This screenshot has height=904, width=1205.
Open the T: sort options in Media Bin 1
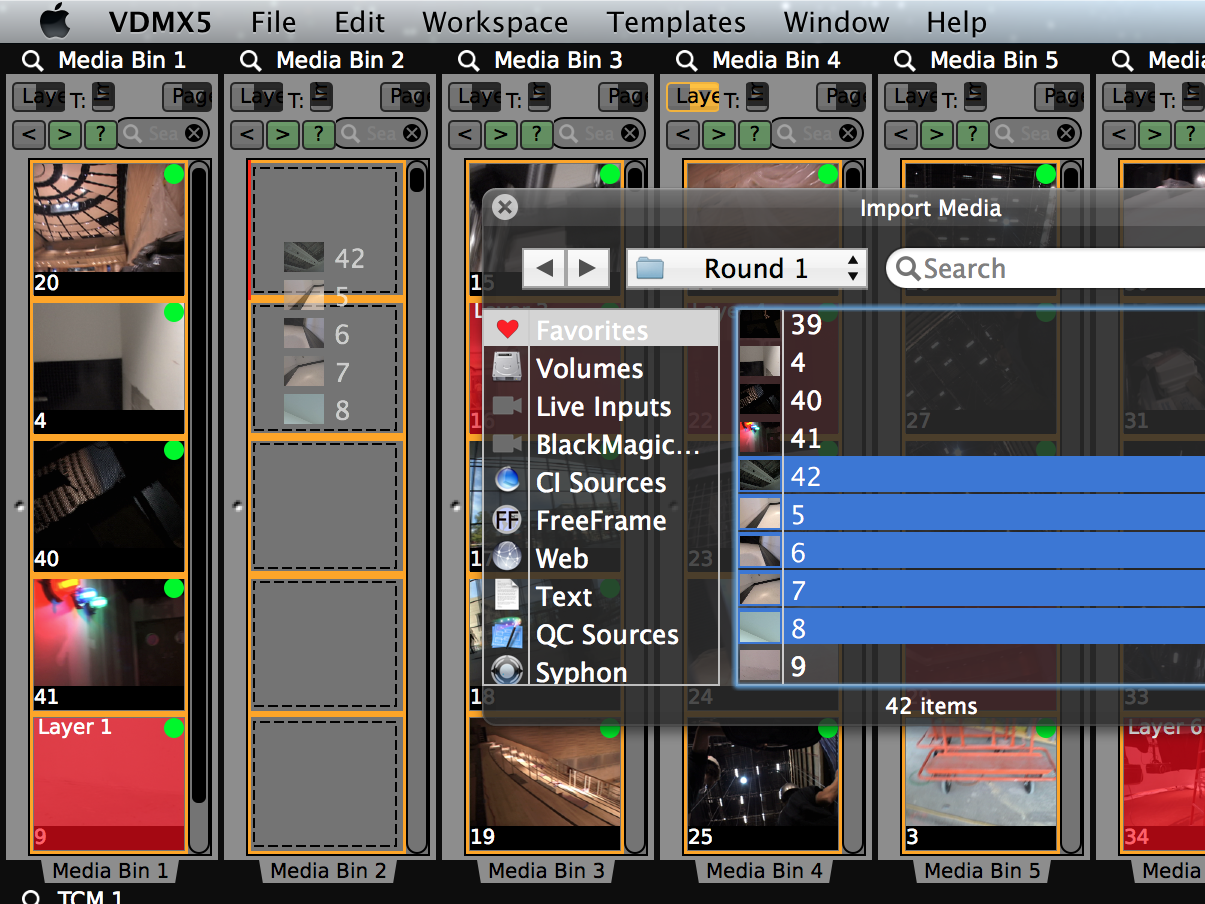tap(102, 96)
